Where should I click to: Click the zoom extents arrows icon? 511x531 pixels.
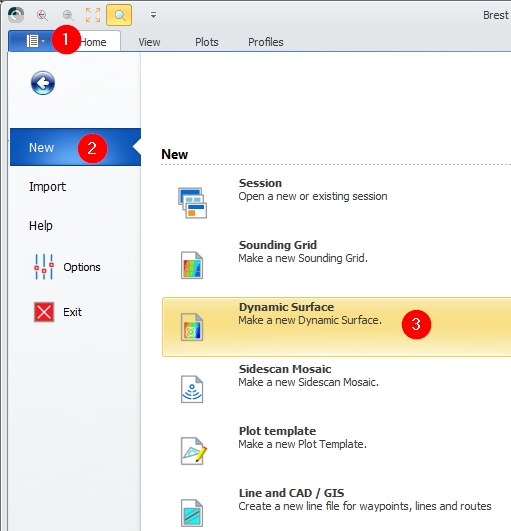(93, 15)
